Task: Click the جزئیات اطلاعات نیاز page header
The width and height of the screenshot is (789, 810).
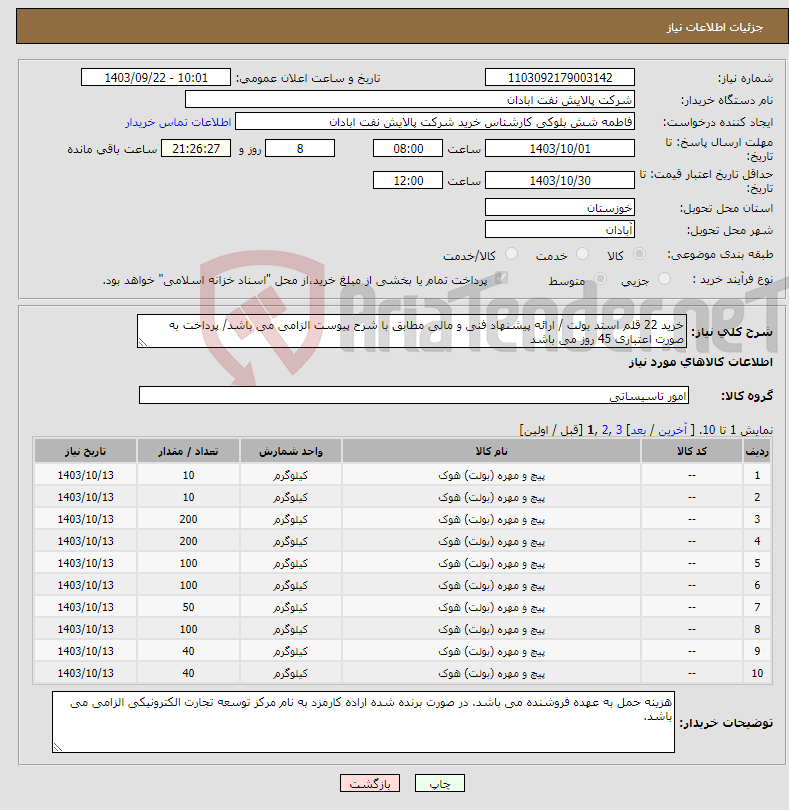Action: click(x=715, y=27)
